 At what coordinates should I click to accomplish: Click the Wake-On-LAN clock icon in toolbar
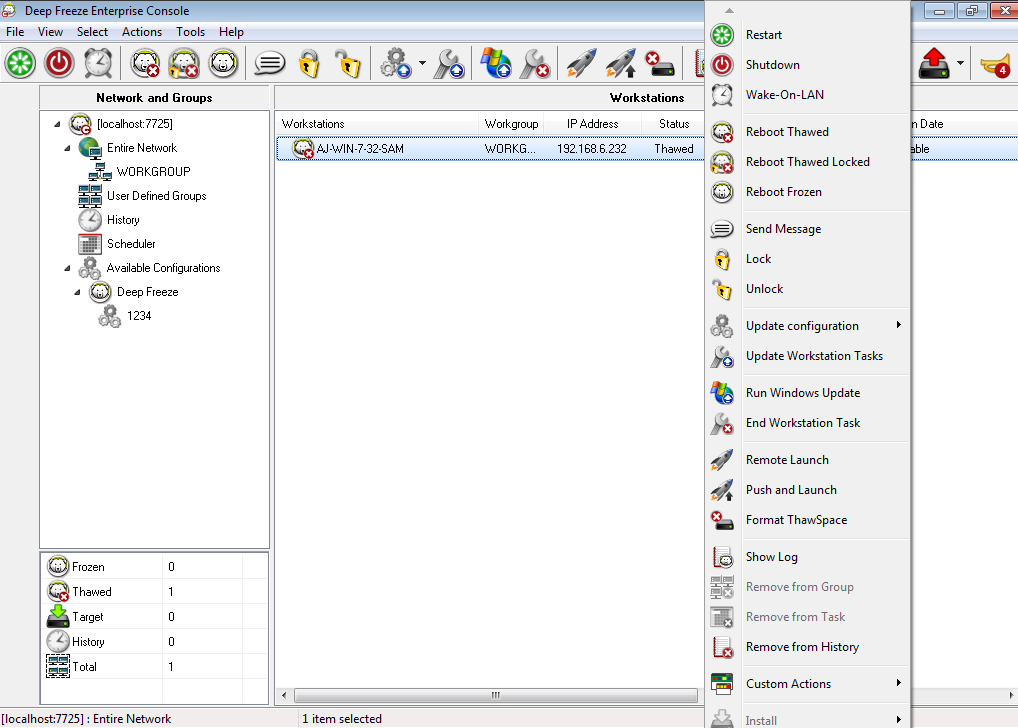pyautogui.click(x=96, y=63)
